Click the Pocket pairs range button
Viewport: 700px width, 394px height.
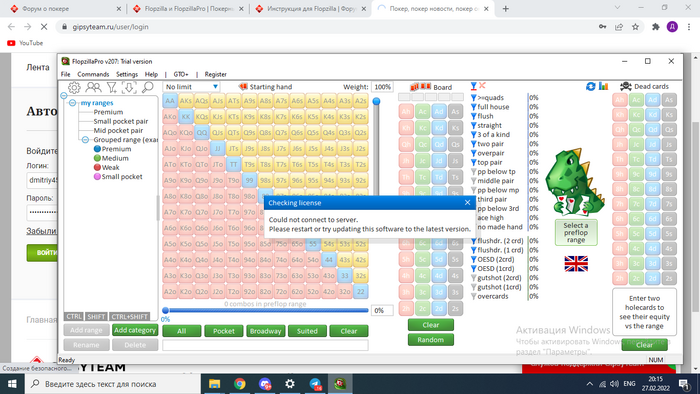pyautogui.click(x=224, y=331)
